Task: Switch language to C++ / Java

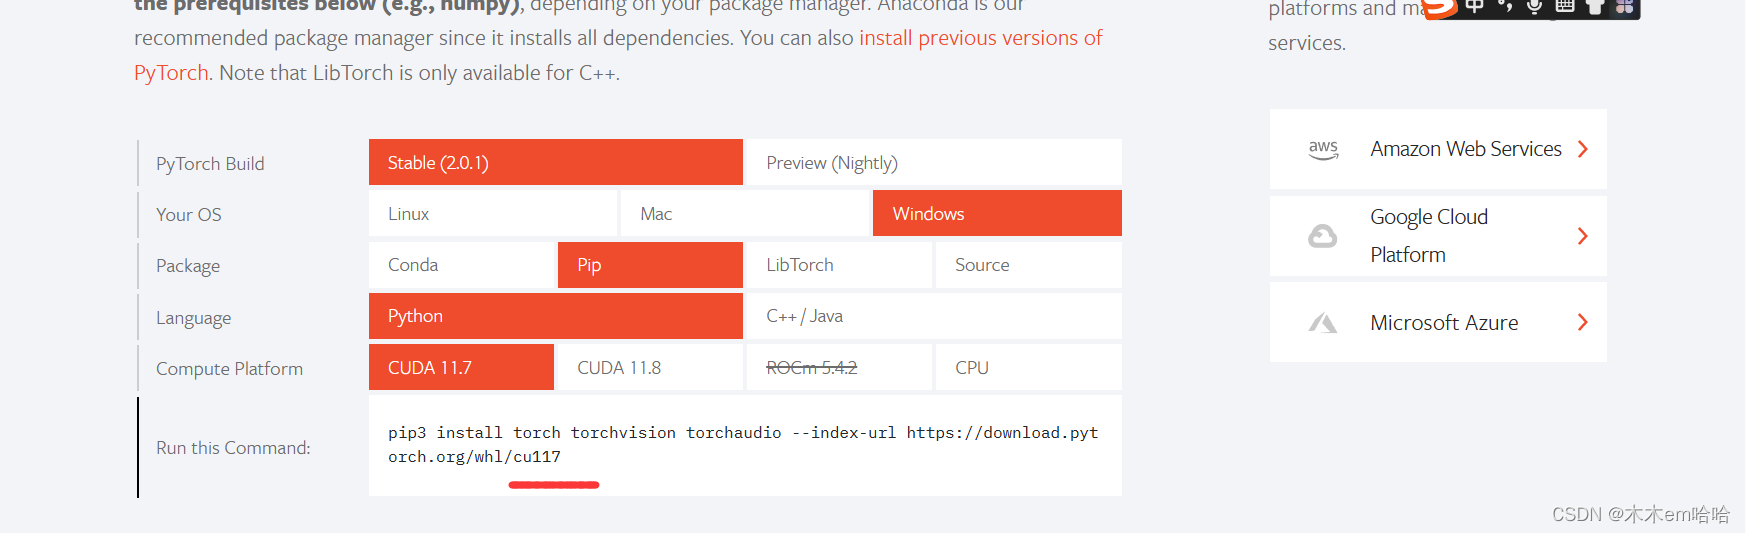Action: click(934, 316)
